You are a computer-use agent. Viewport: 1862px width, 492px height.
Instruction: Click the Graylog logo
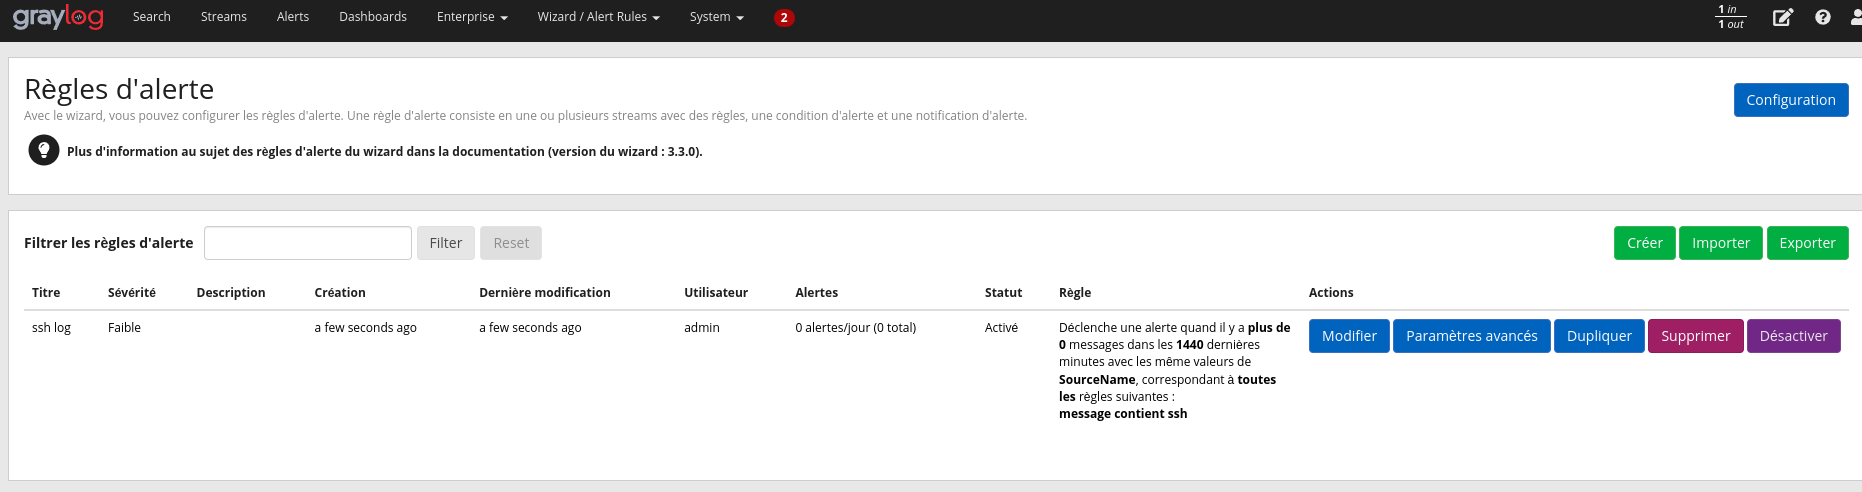58,17
